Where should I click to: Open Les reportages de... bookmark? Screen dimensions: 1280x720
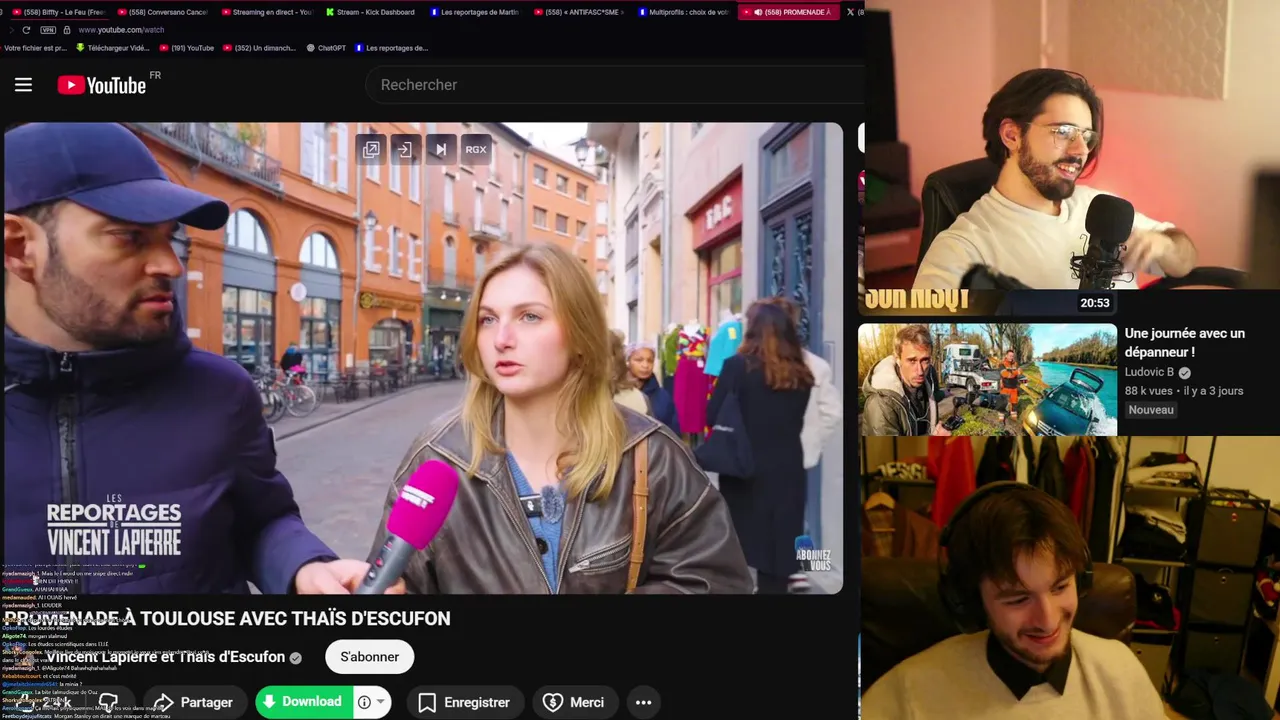(x=391, y=48)
